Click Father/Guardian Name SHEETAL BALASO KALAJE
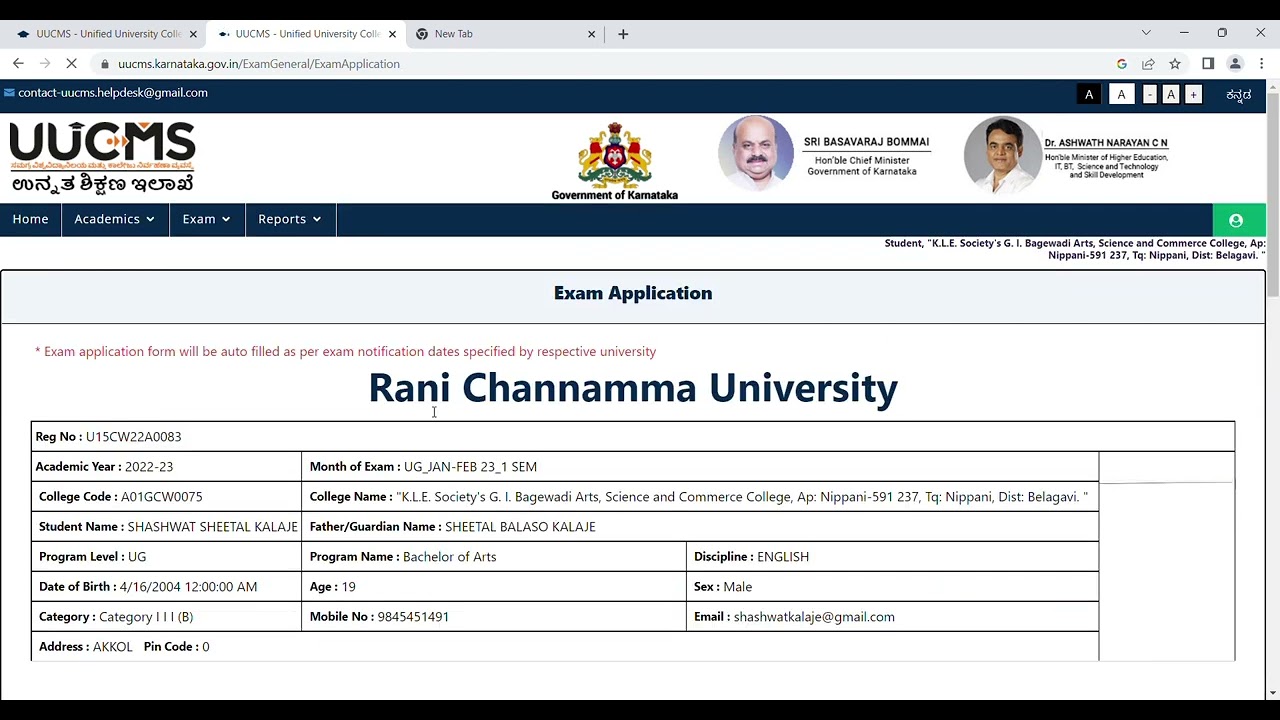Image resolution: width=1280 pixels, height=720 pixels. [700, 527]
